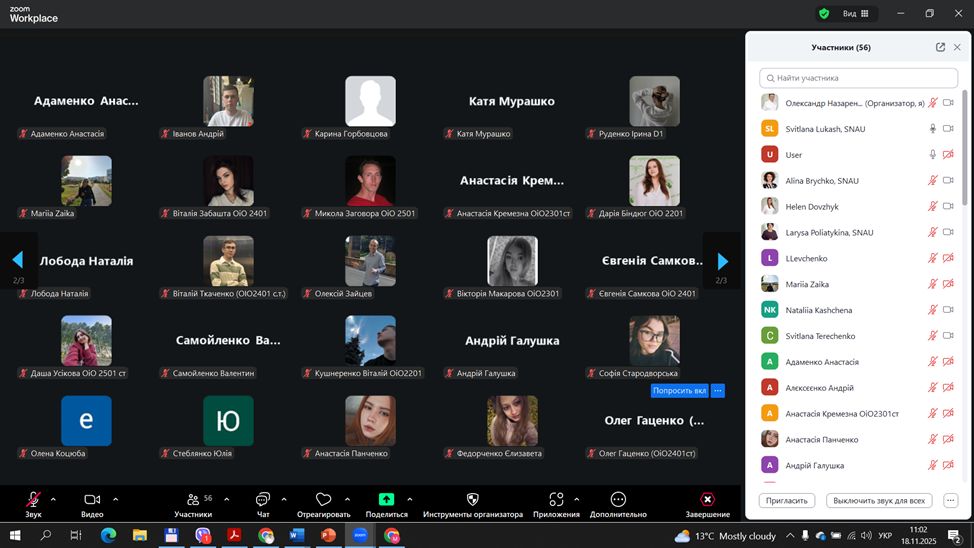974x548 pixels.
Task: Click the Отреагировать reactions heart icon
Action: 323,499
